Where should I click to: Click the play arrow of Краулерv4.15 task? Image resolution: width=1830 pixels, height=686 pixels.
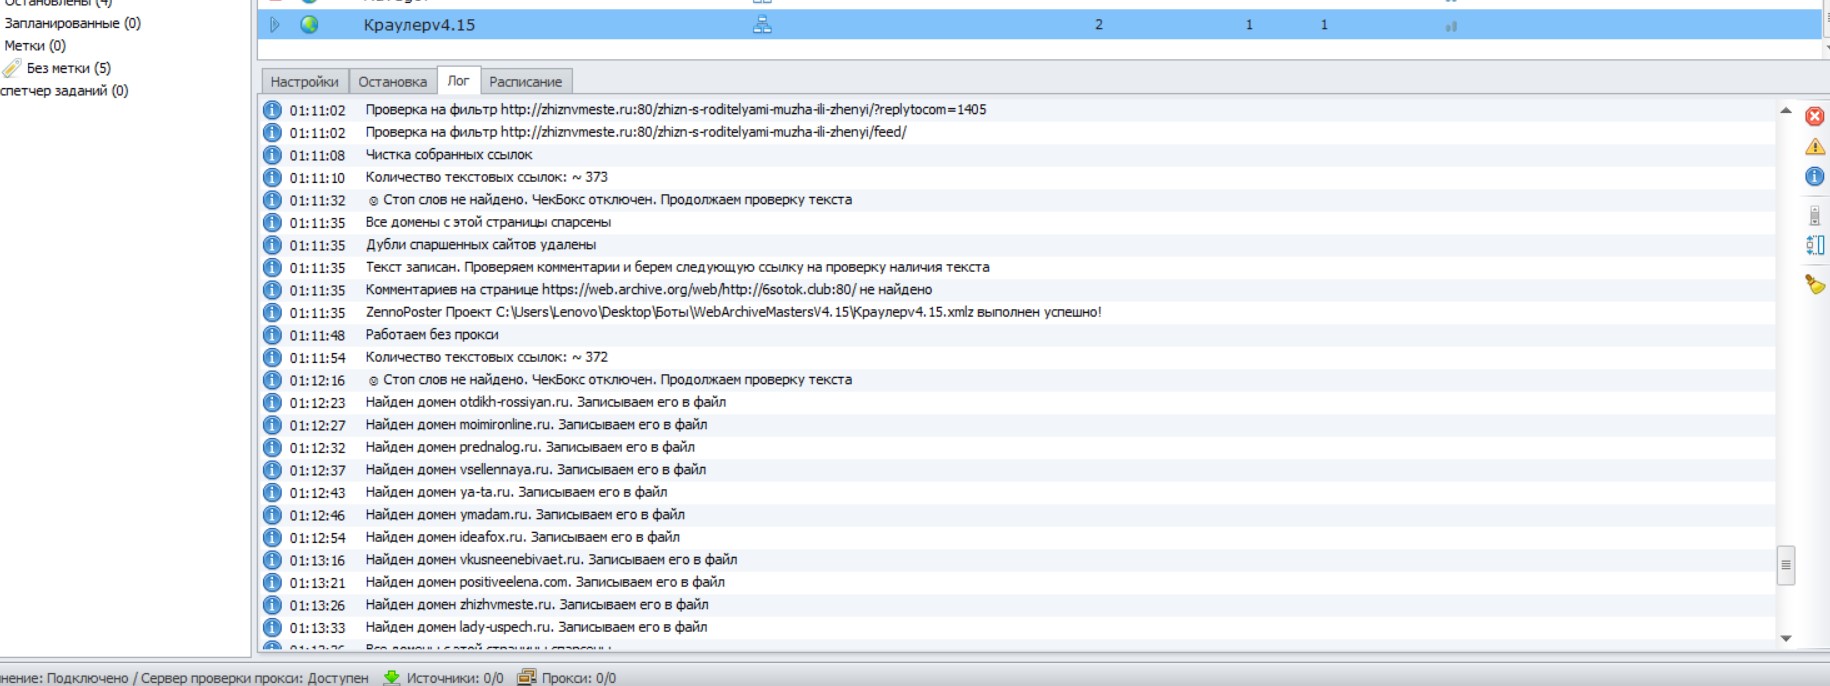coord(275,25)
